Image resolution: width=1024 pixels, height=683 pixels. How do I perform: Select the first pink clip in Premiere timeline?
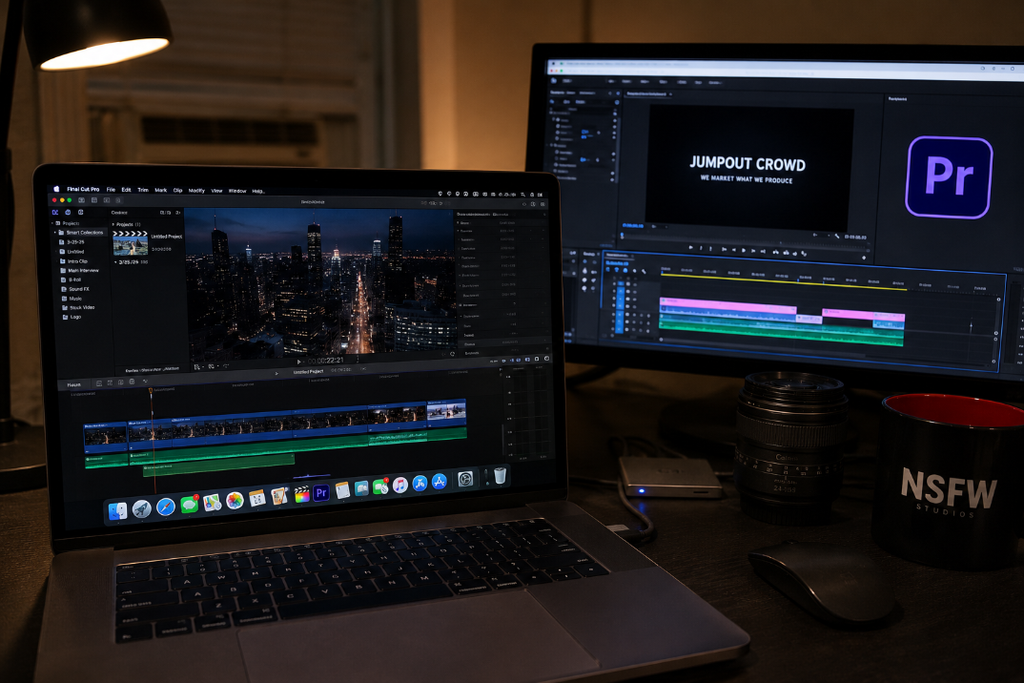(728, 307)
